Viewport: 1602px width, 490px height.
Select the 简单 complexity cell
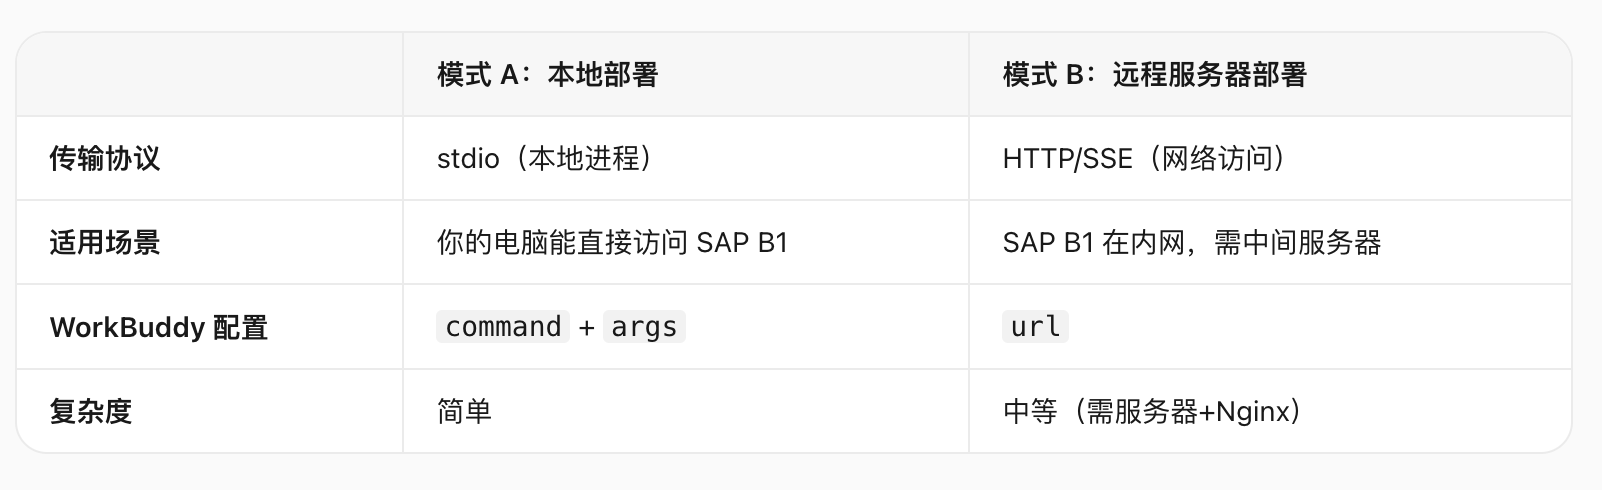tap(464, 411)
